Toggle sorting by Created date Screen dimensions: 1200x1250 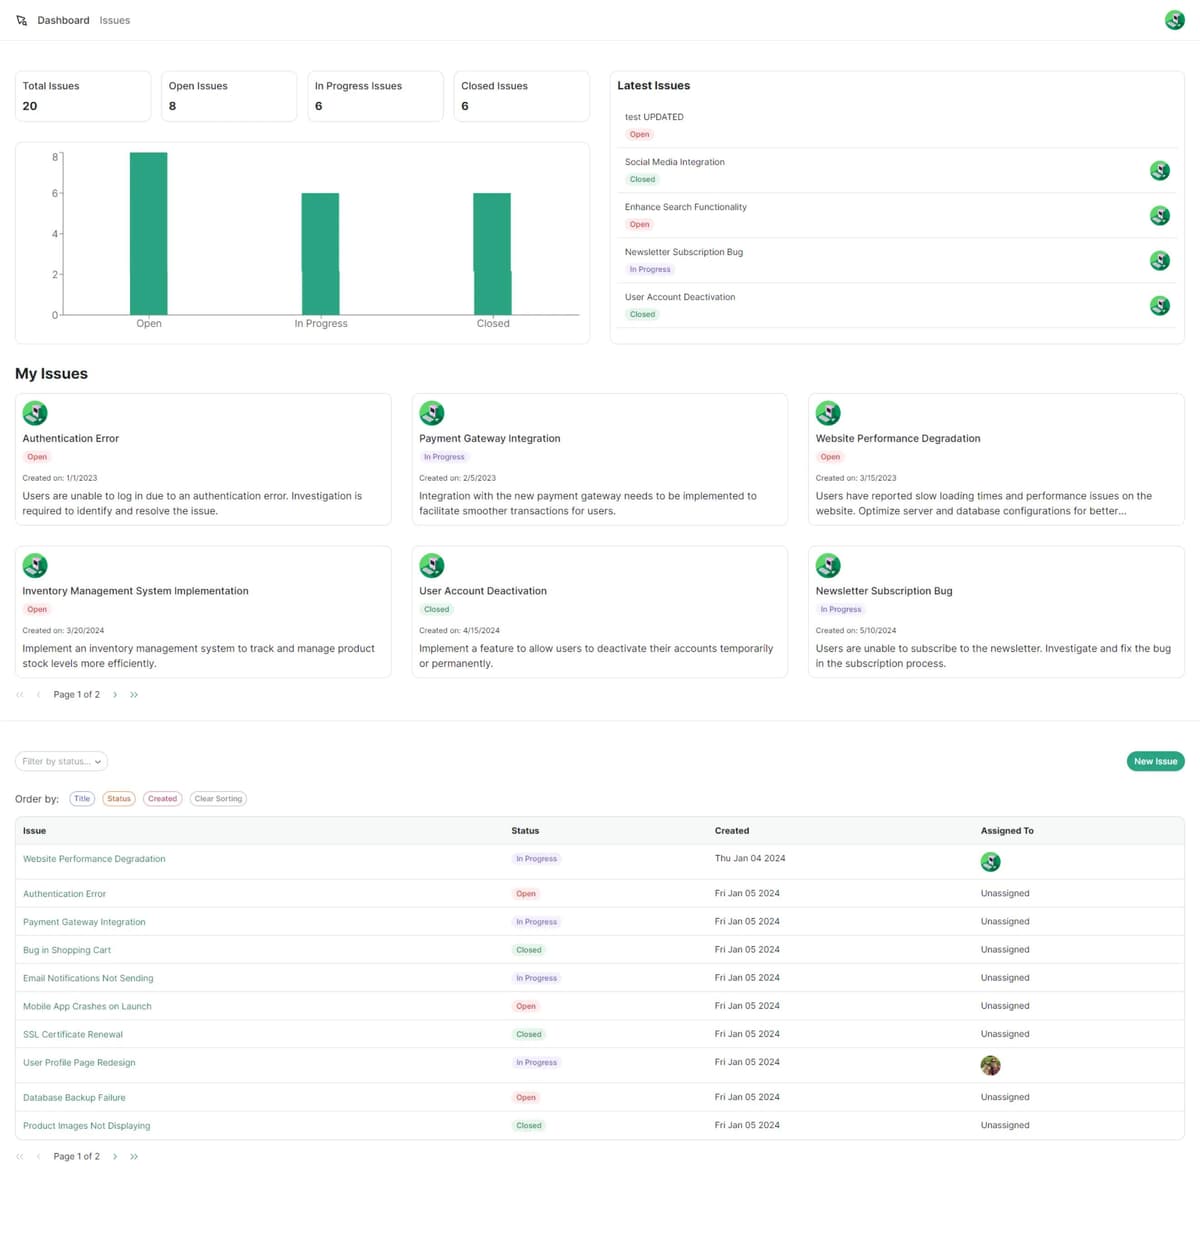162,799
